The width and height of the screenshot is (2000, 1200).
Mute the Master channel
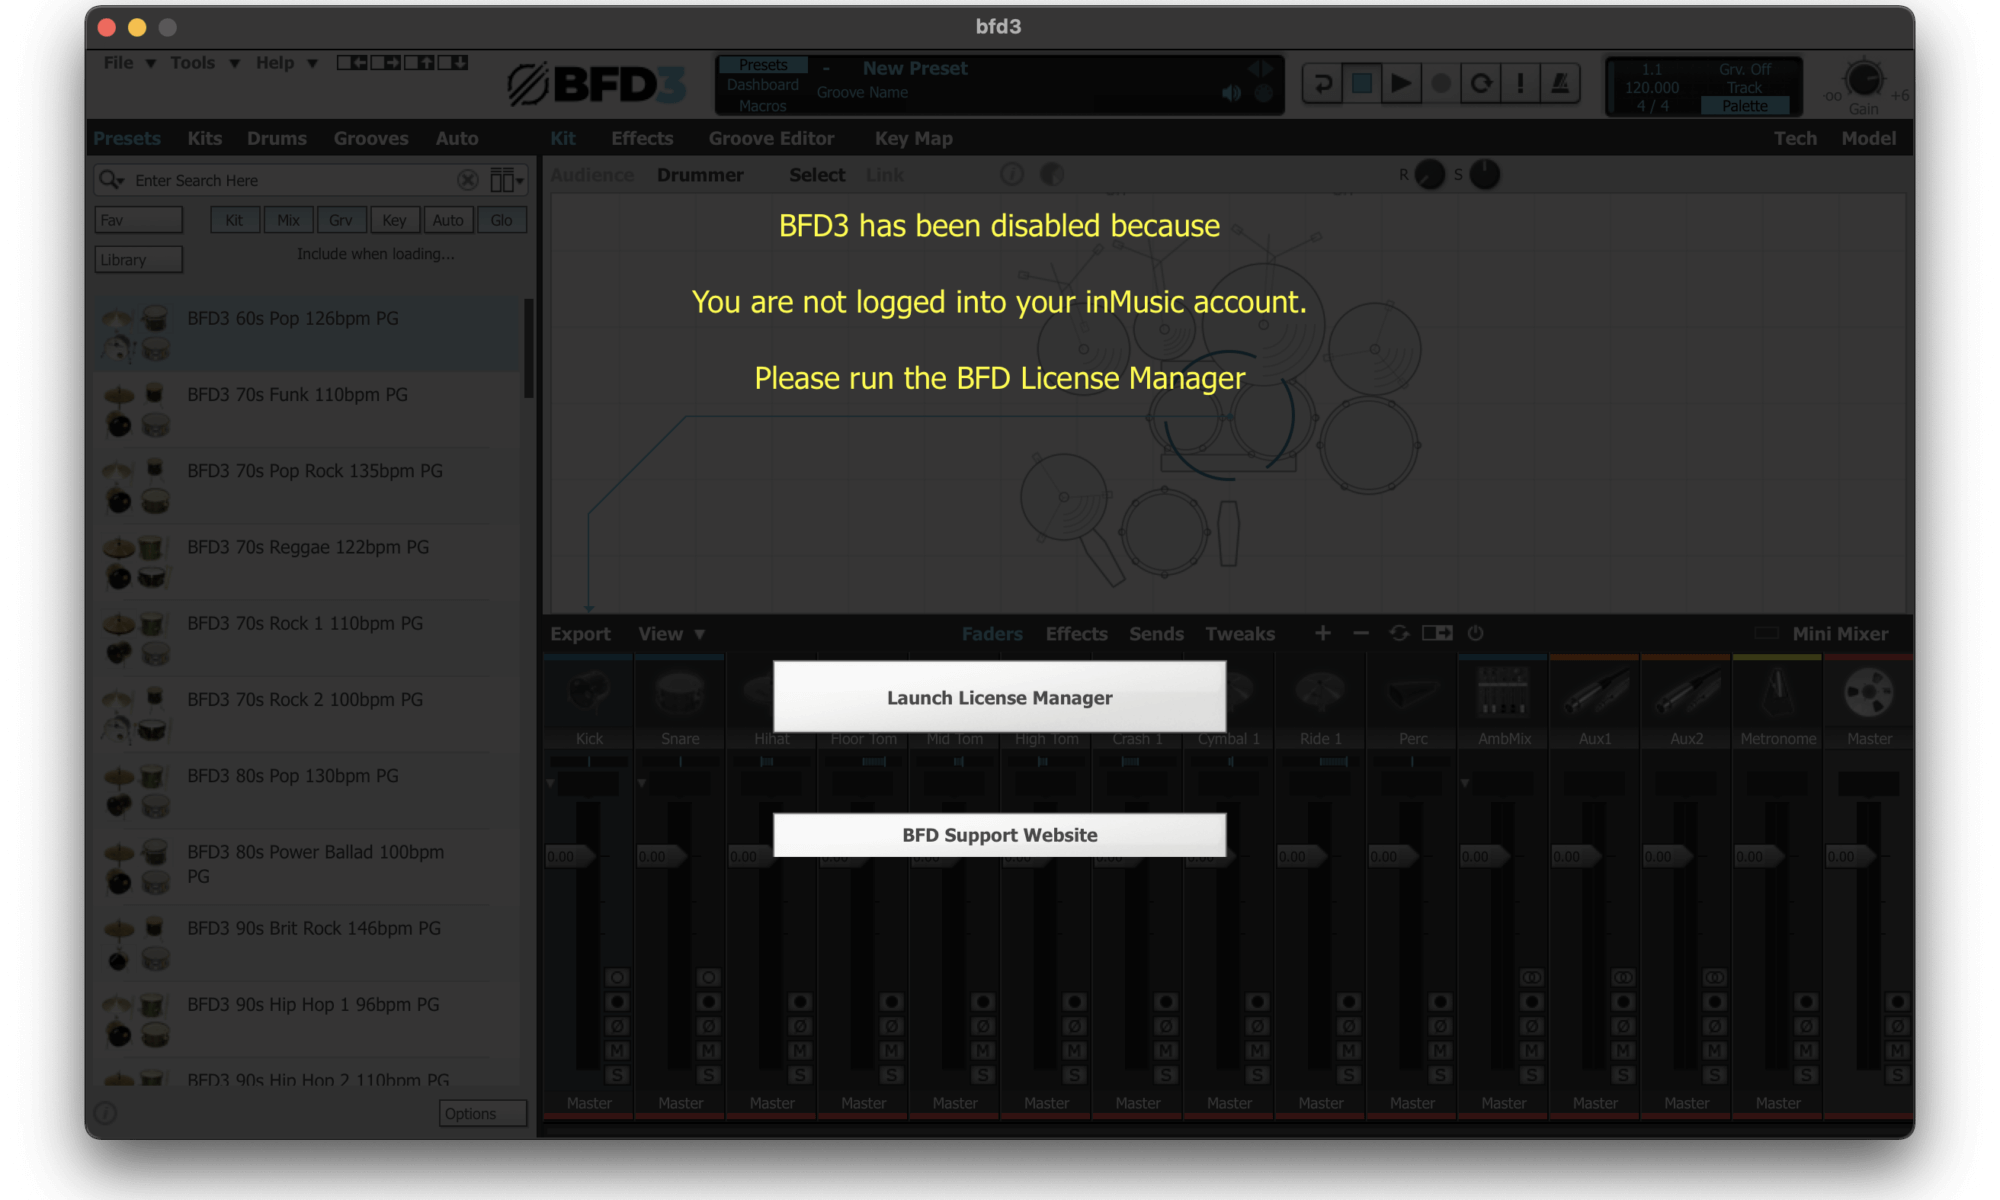[x=1897, y=1050]
